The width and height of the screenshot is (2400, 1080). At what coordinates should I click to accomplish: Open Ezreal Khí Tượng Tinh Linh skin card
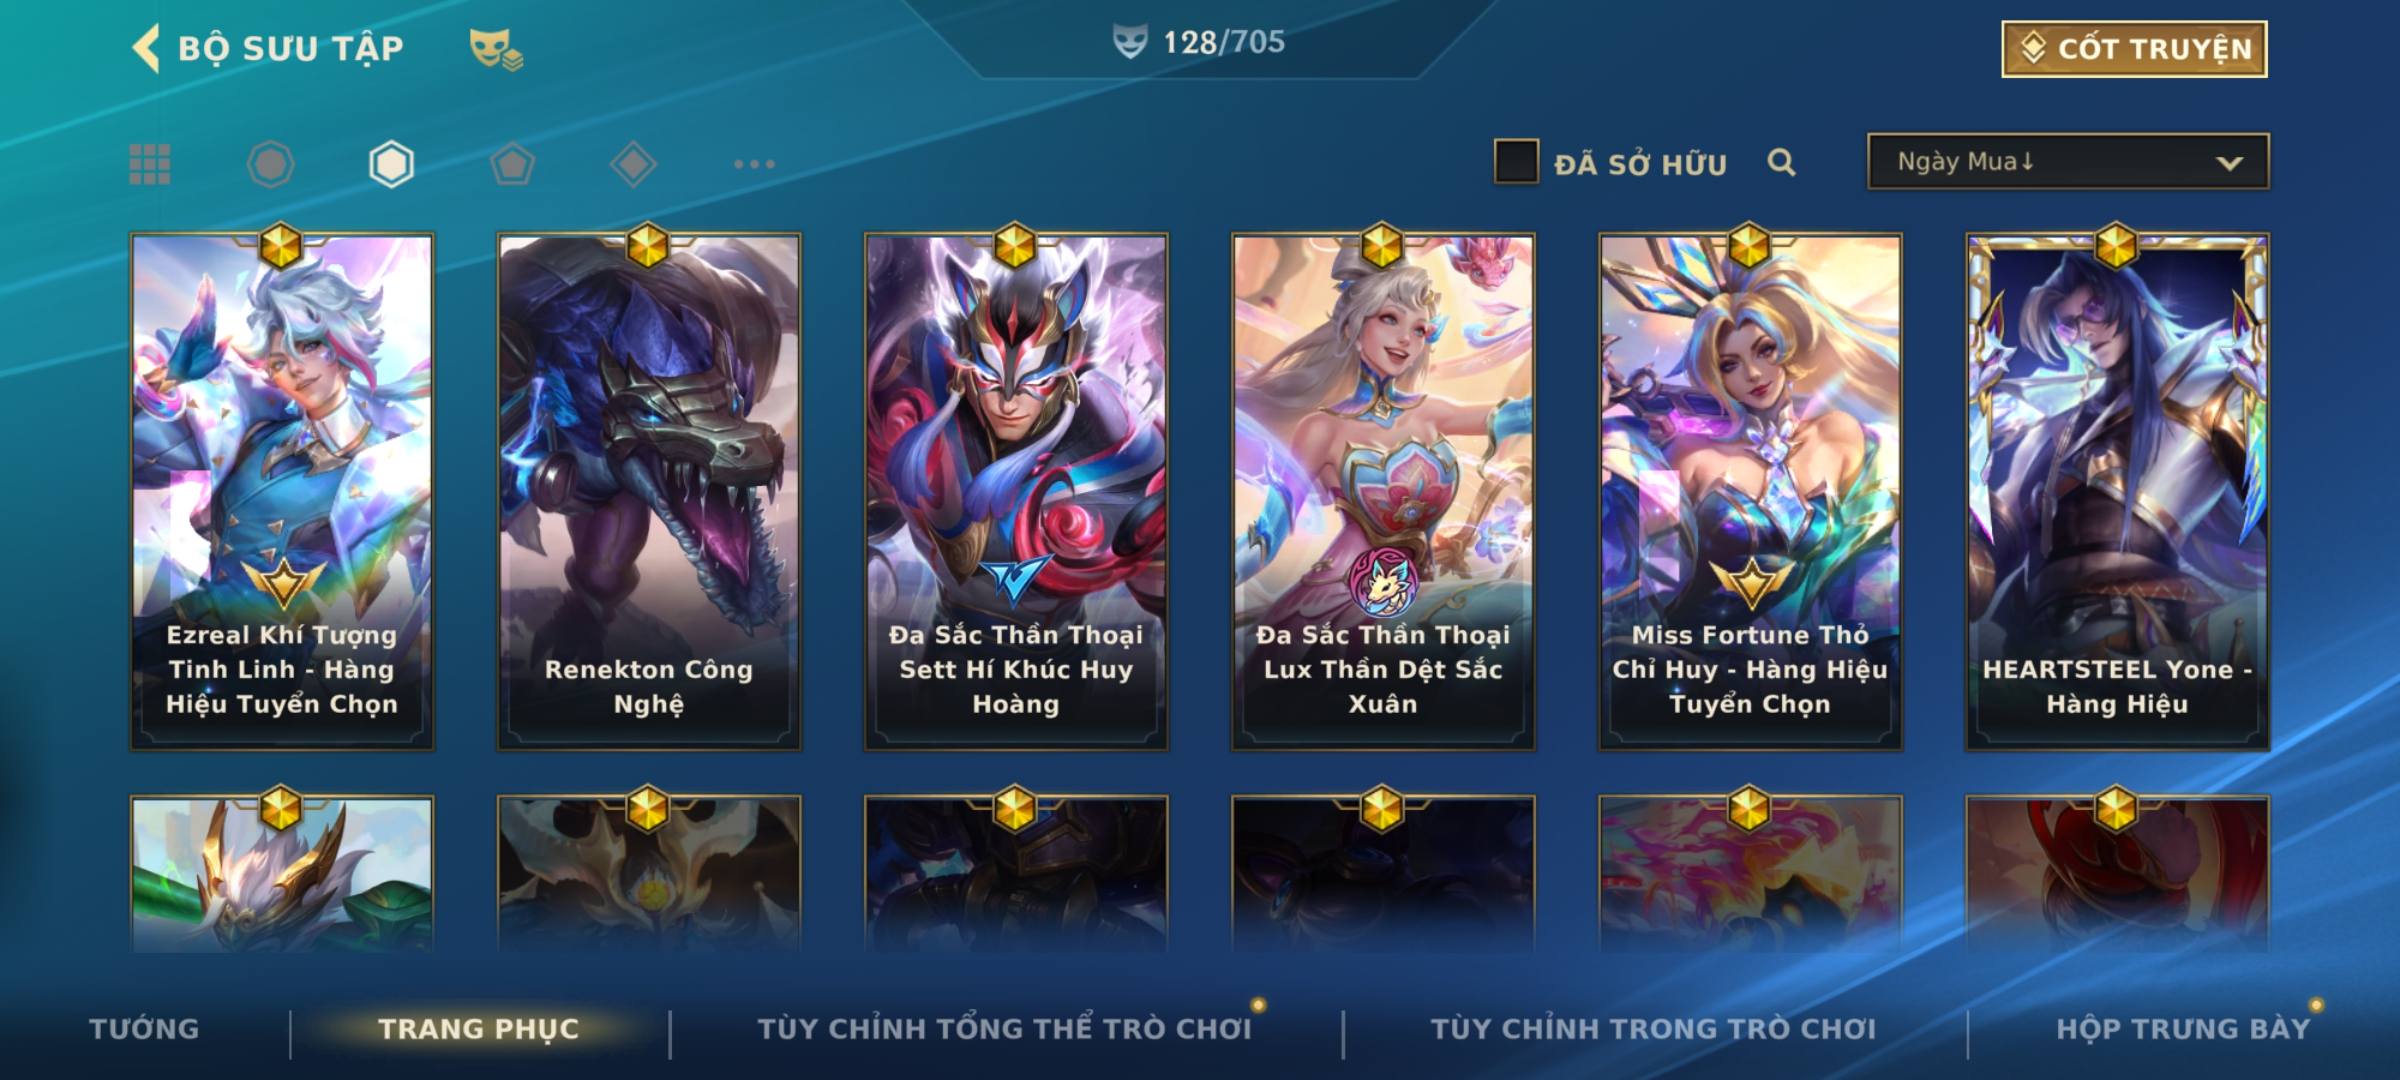tap(282, 491)
